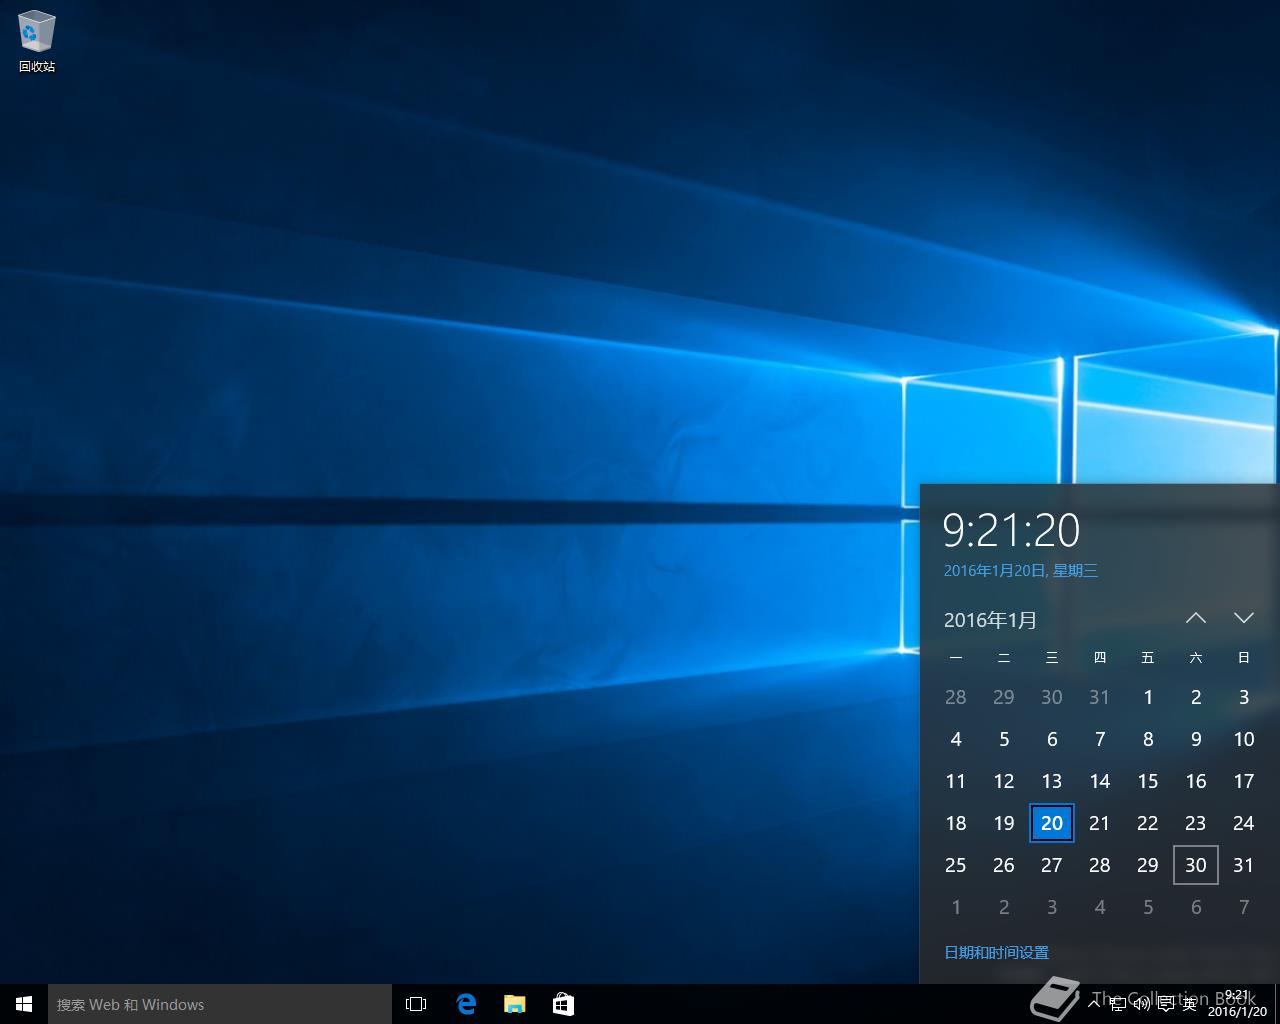This screenshot has height=1024, width=1280.
Task: Click the Search Web and Windows box
Action: pyautogui.click(x=220, y=1004)
